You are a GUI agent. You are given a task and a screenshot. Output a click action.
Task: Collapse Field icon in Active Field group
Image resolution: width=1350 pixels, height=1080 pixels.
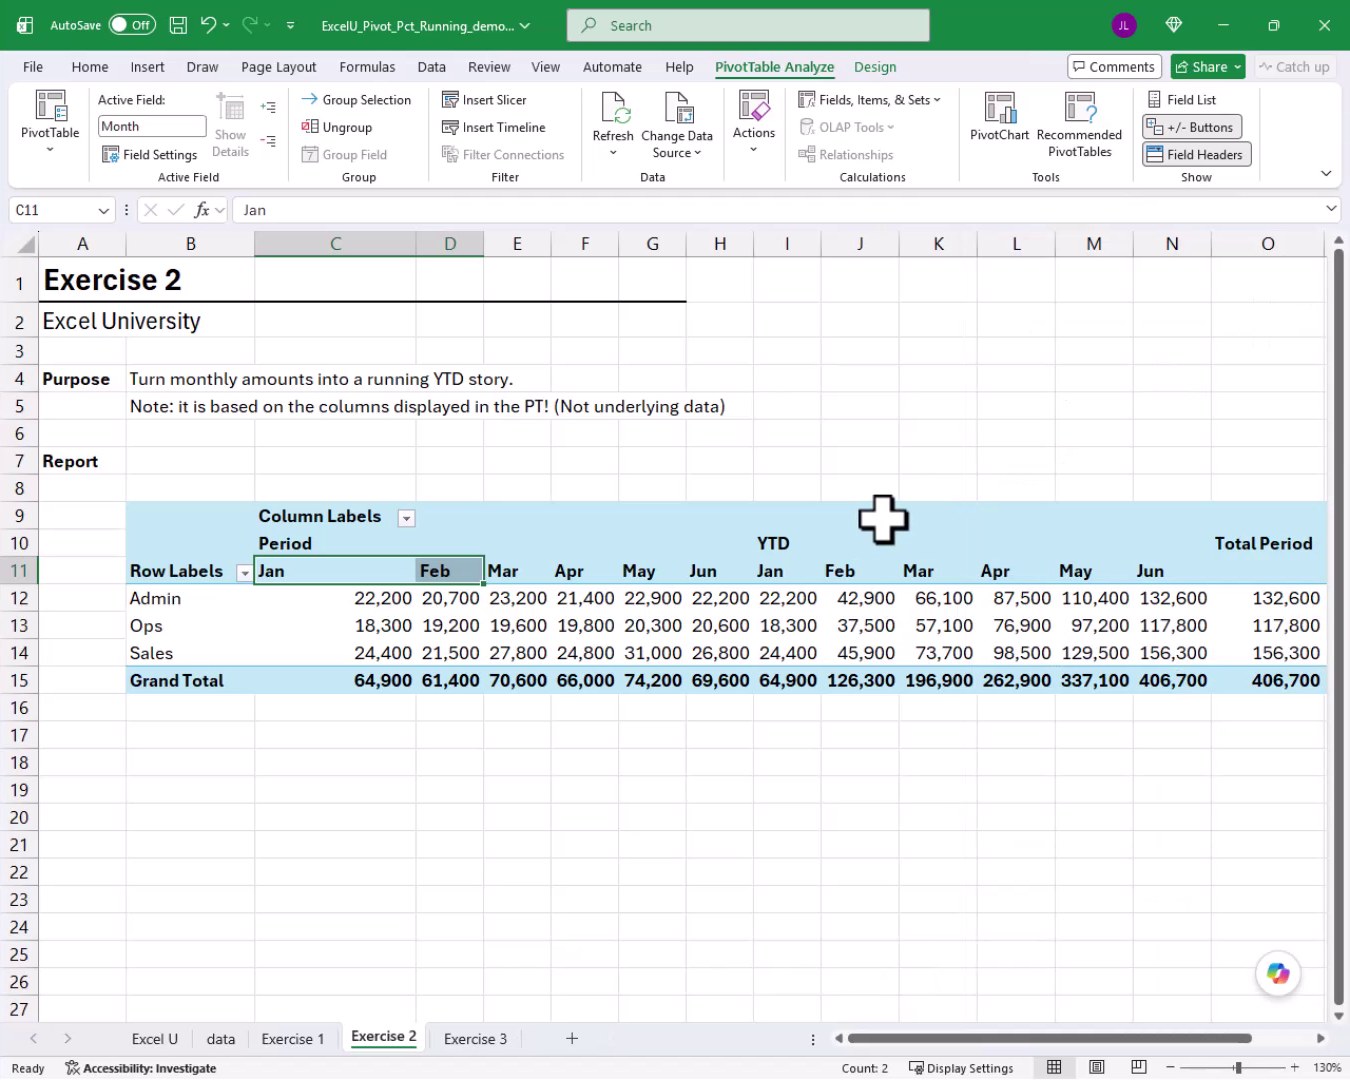click(268, 141)
